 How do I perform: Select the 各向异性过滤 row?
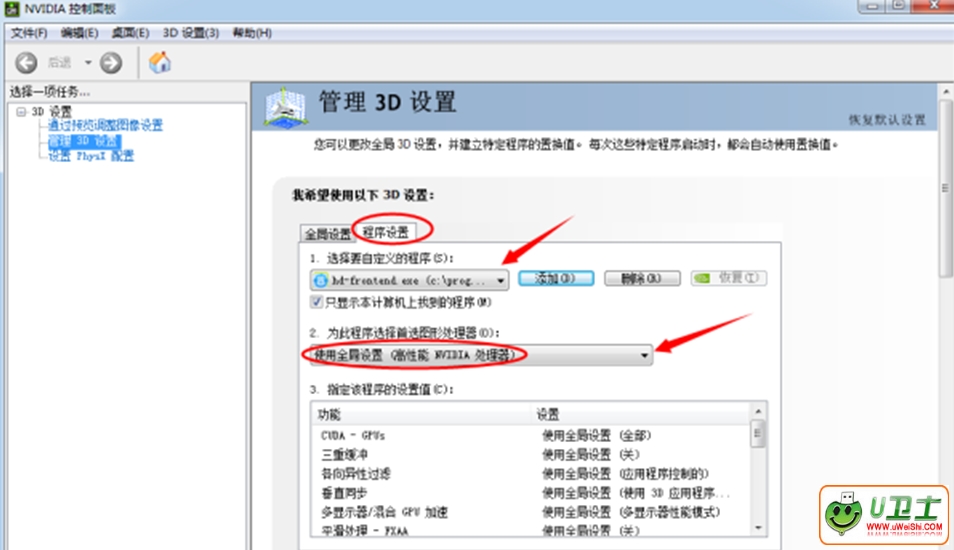coord(531,474)
